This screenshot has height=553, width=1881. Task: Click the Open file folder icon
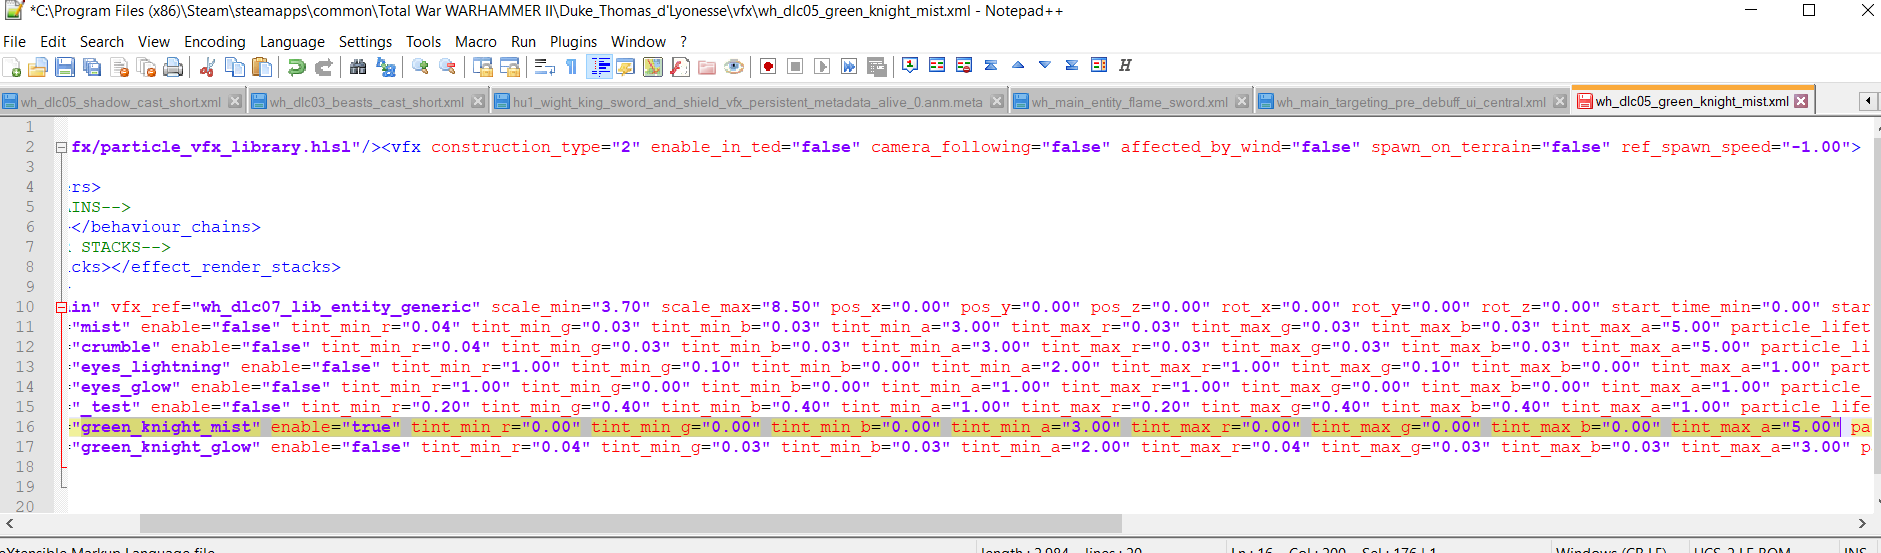click(x=38, y=67)
